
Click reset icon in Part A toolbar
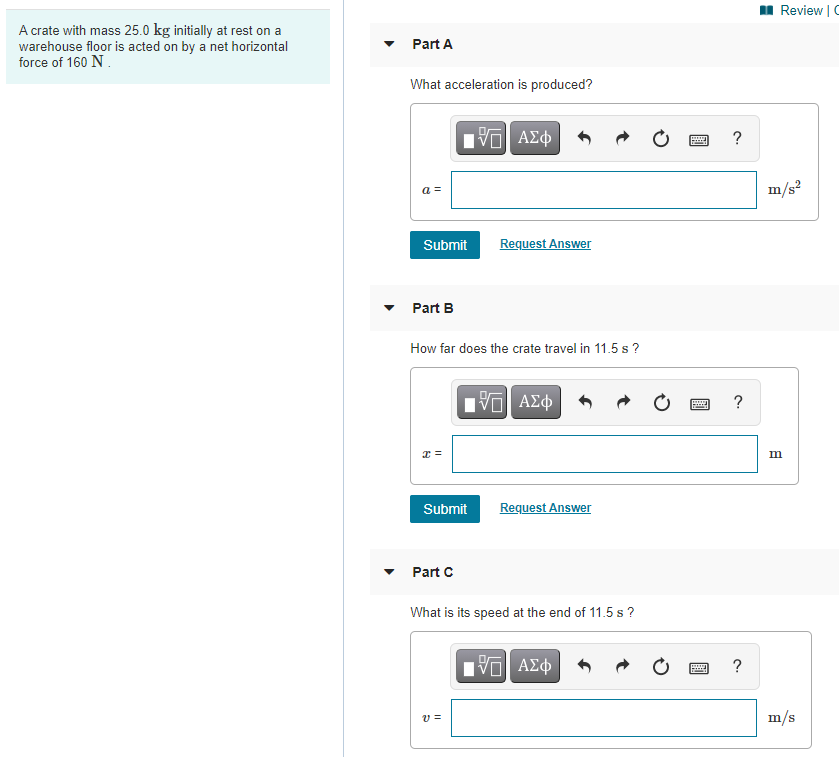coord(661,139)
